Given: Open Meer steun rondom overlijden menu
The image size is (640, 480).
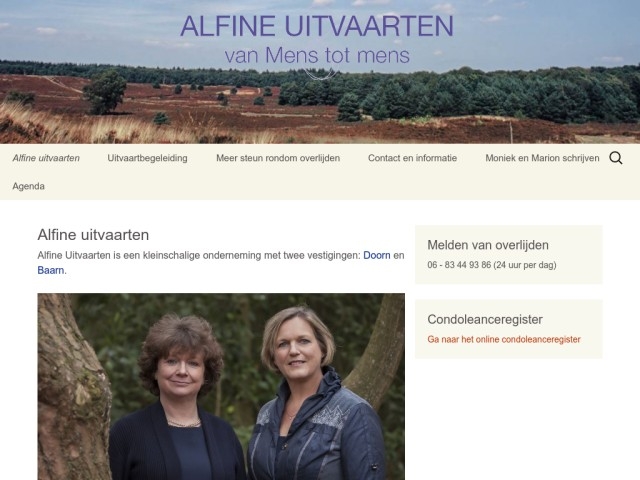Looking at the screenshot, I should (x=278, y=158).
